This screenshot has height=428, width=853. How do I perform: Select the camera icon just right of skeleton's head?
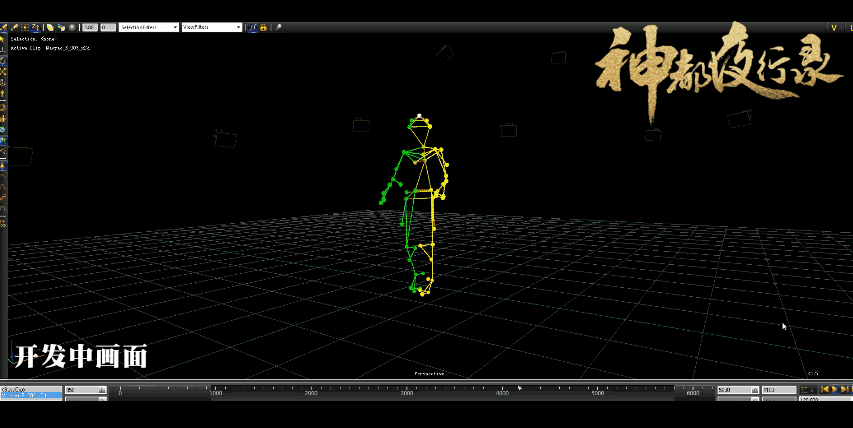(x=508, y=130)
